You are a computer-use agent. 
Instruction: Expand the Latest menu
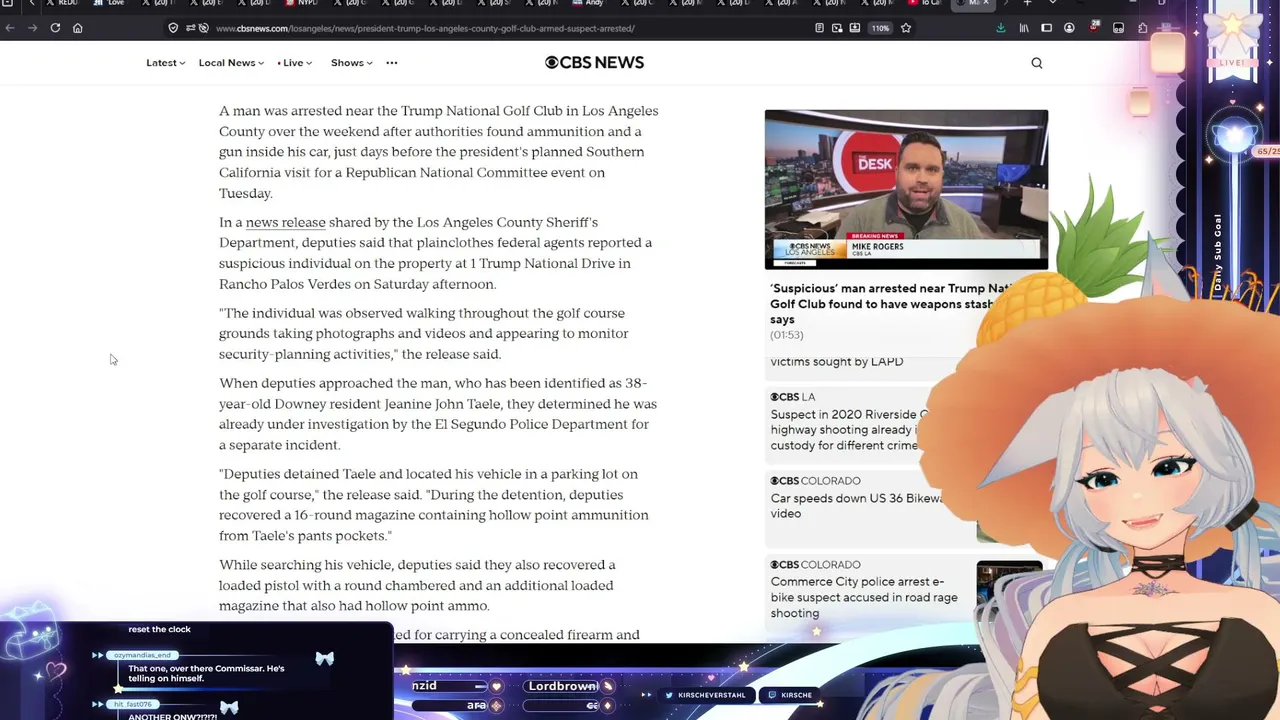165,63
